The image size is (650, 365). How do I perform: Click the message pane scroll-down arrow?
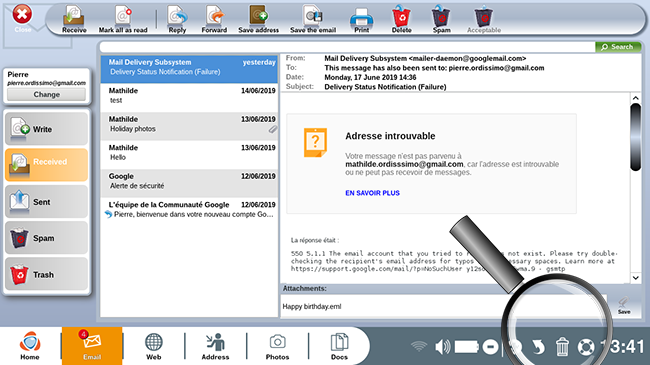point(635,277)
